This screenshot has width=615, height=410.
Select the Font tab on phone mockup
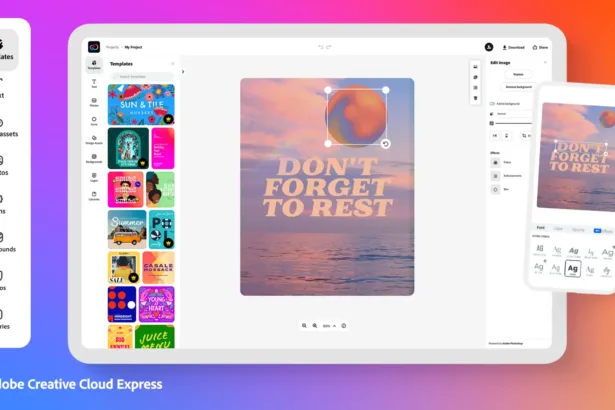[540, 228]
